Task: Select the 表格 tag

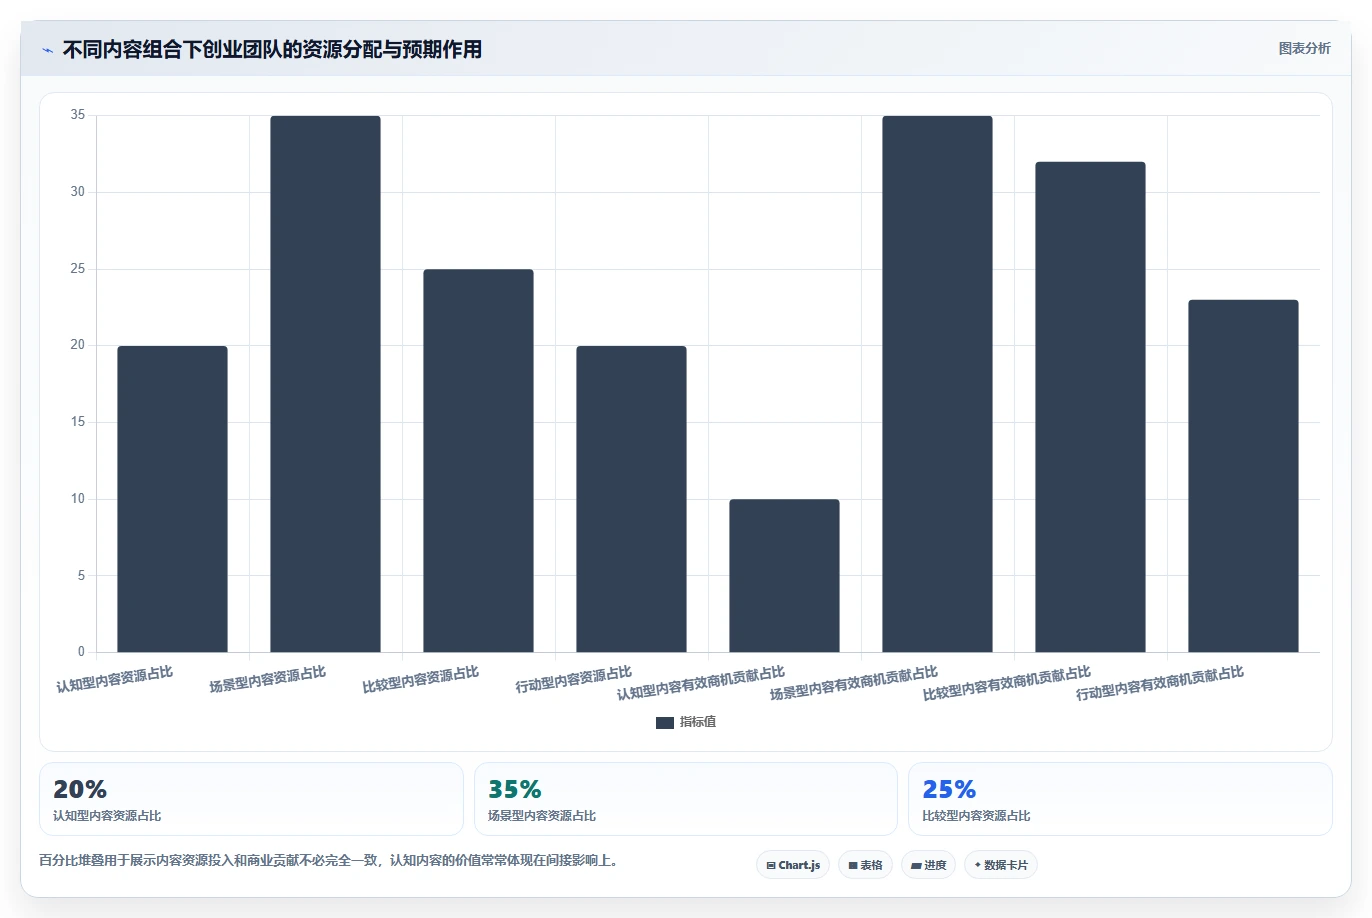Action: [865, 865]
